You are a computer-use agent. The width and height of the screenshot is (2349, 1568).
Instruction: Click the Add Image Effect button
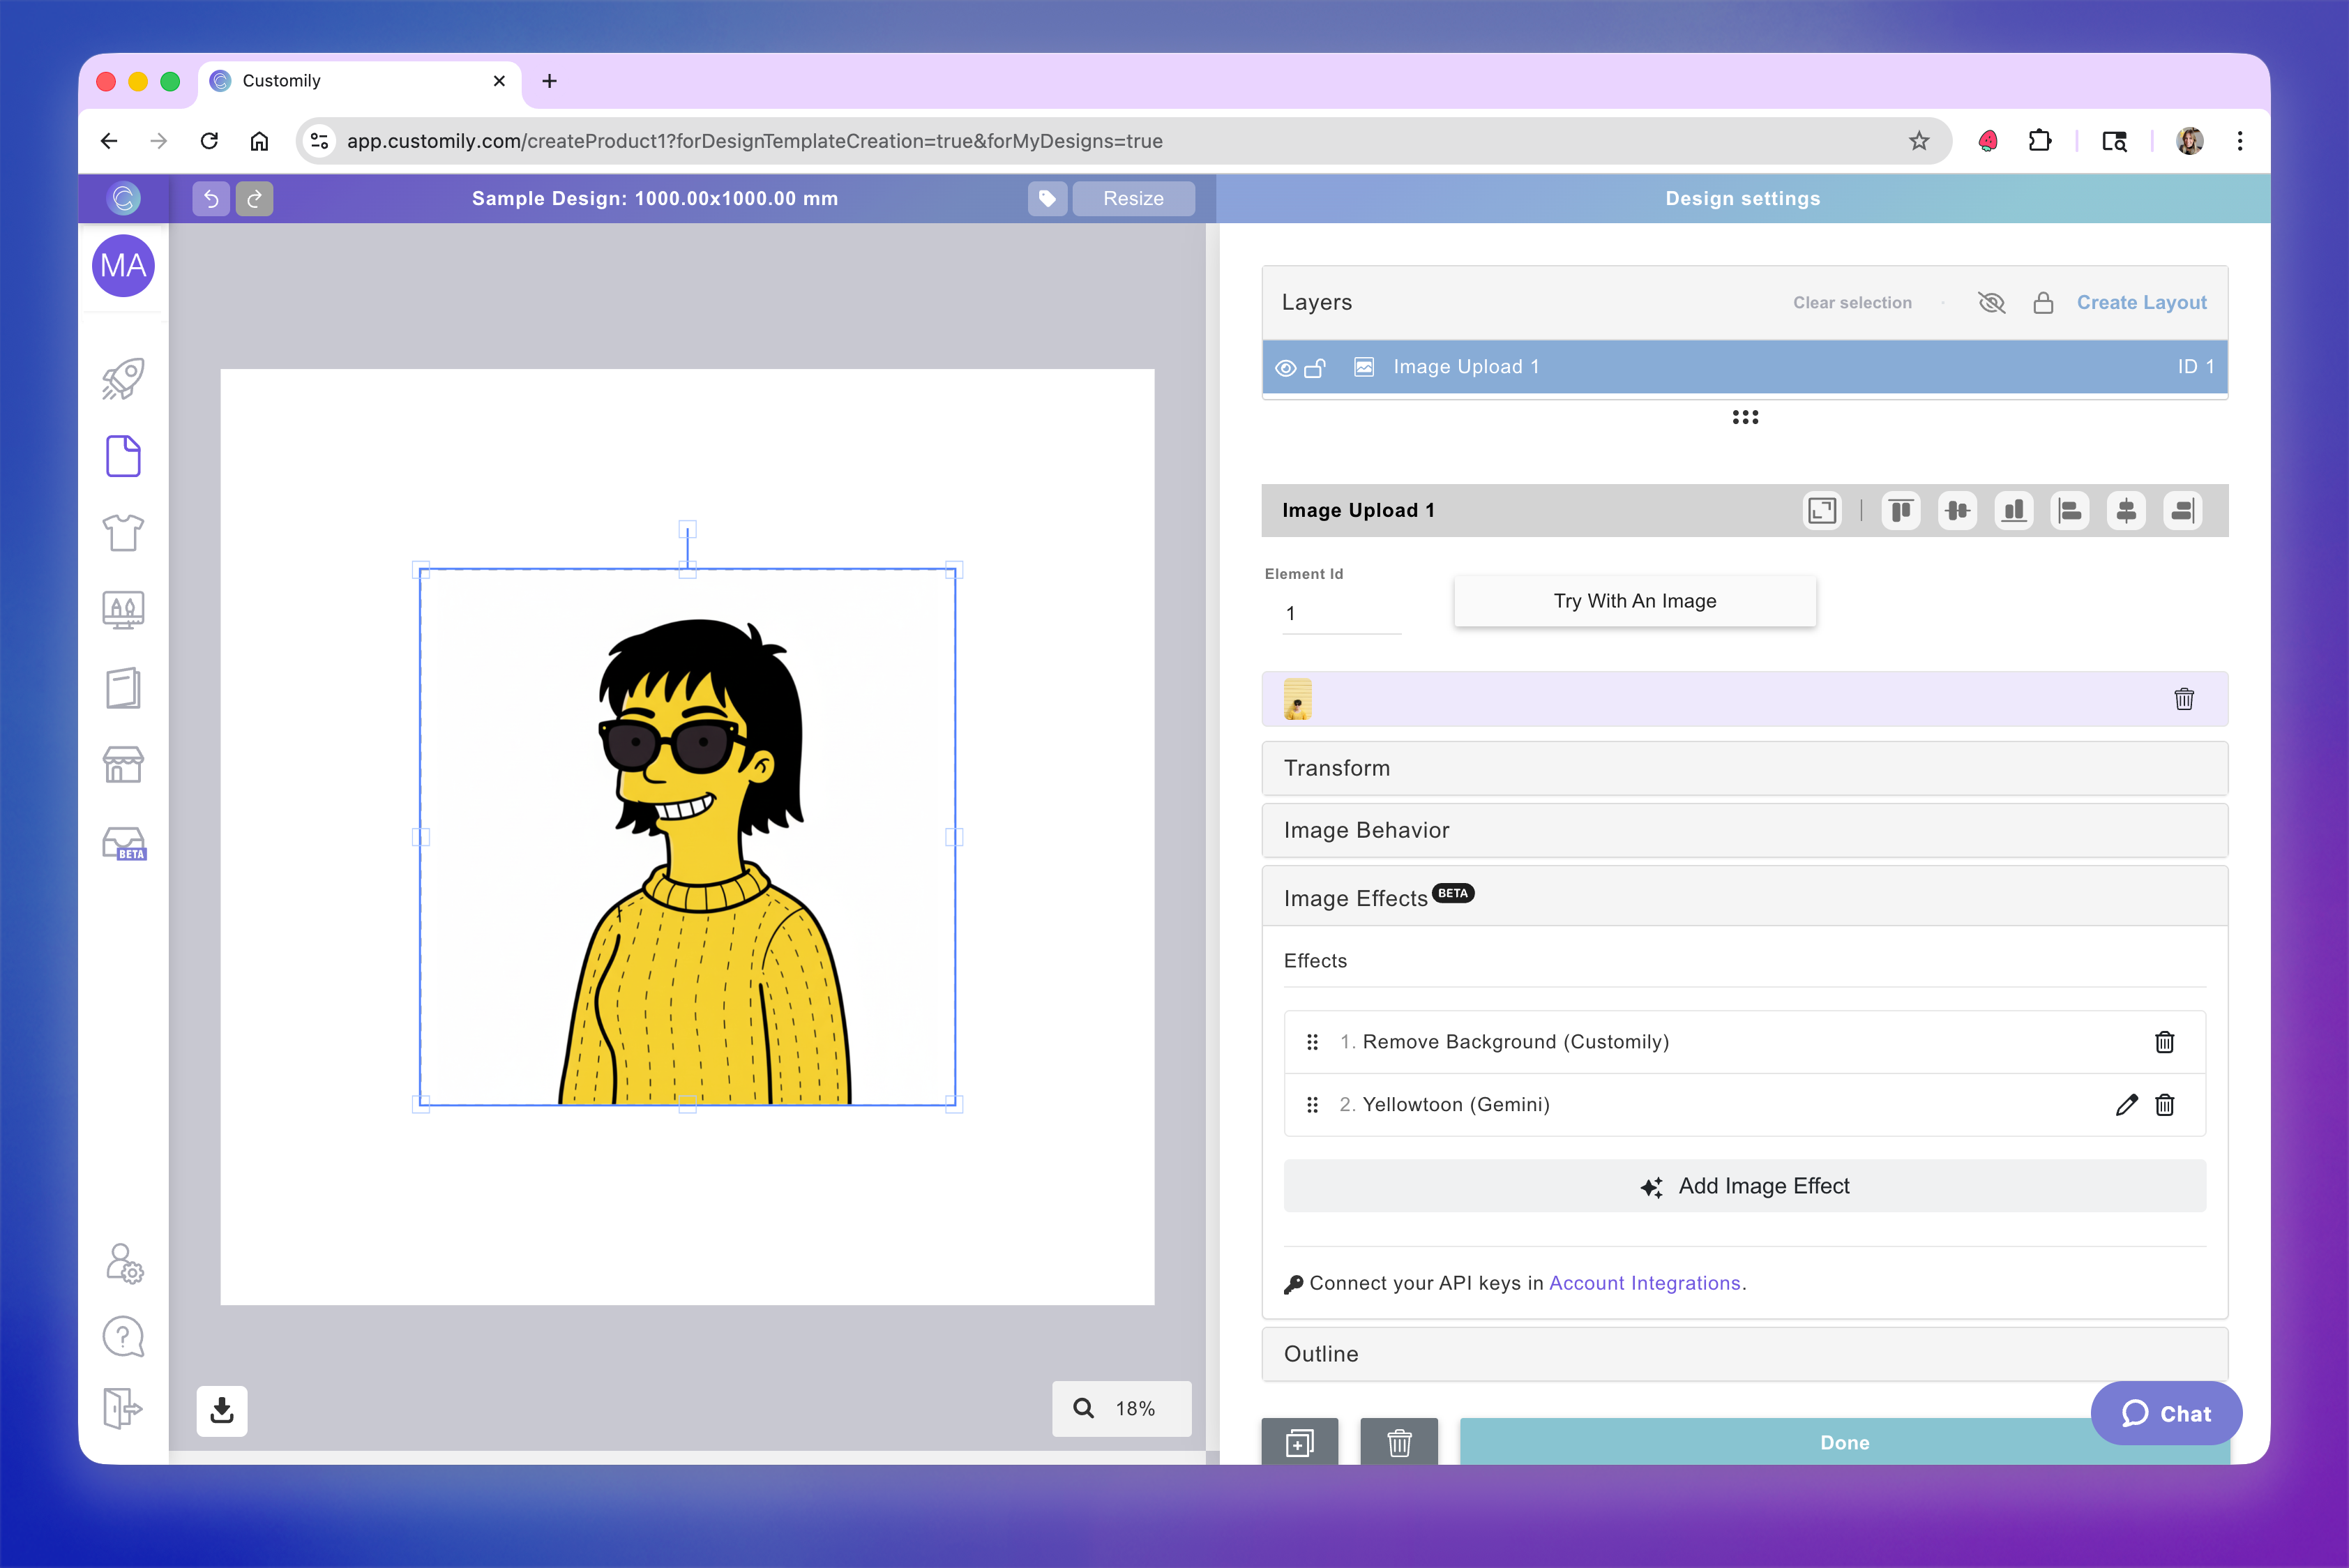[1744, 1186]
